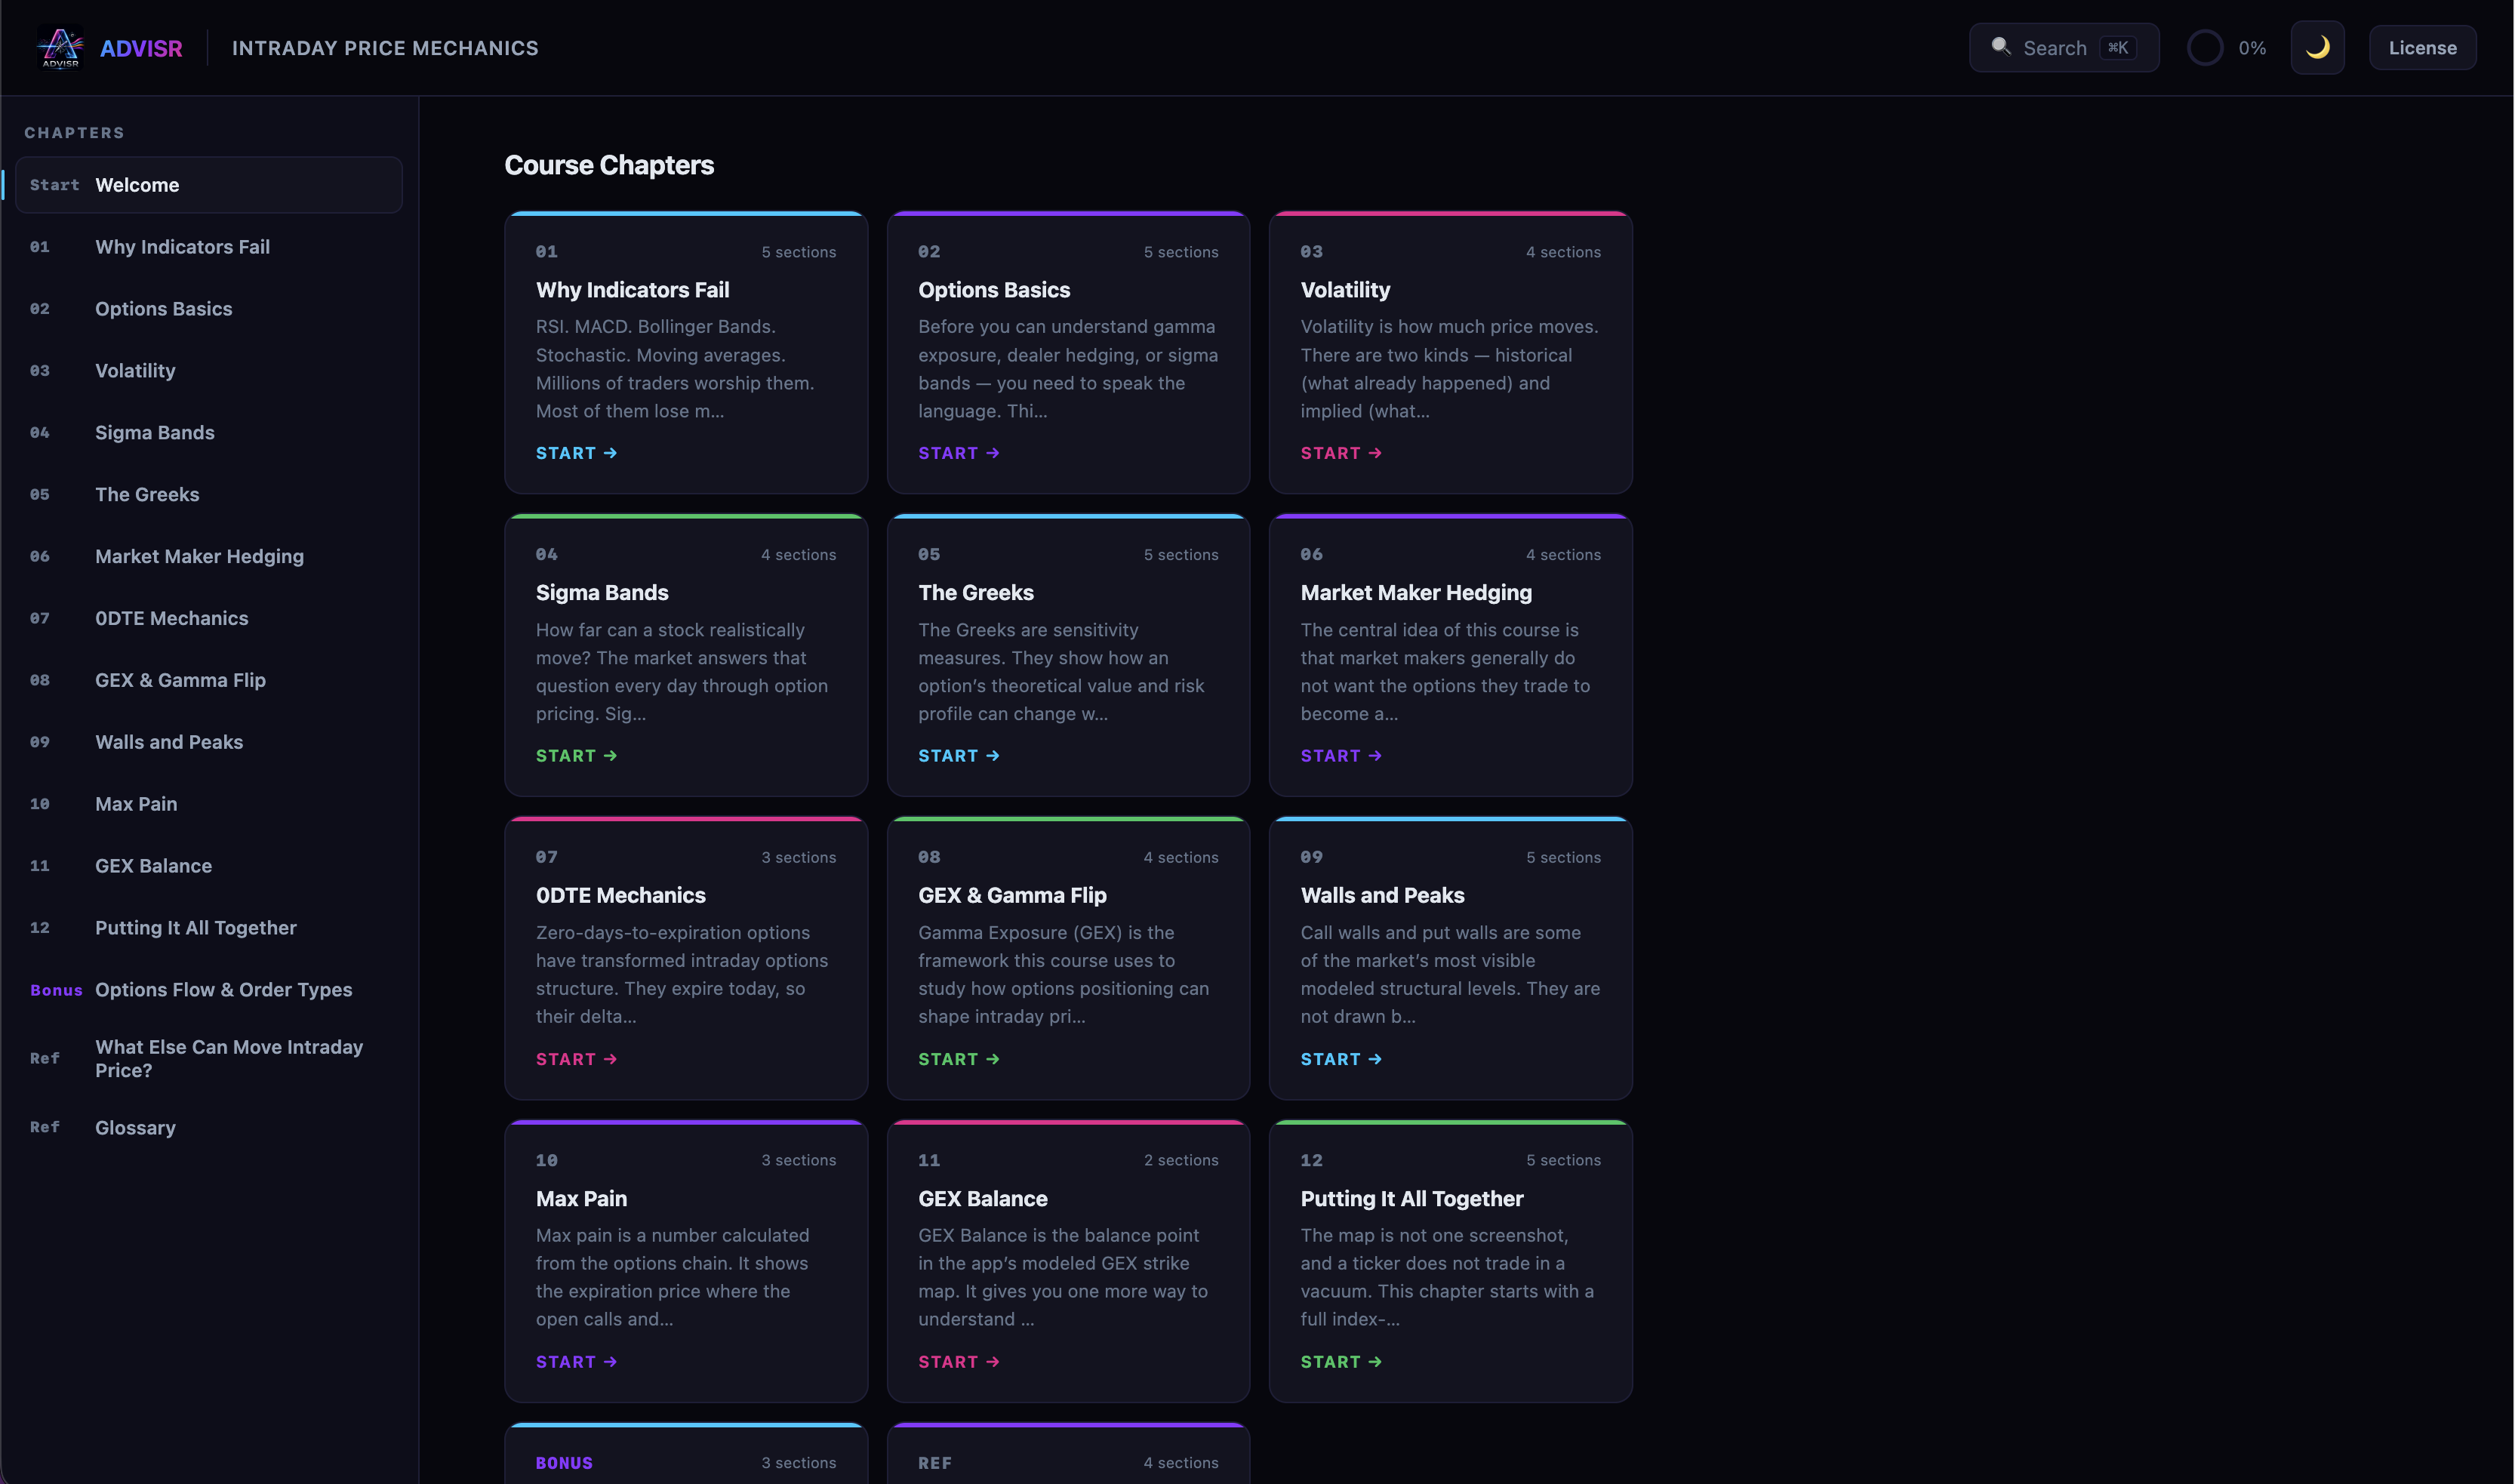Open Bonus Options Flow & Order Types
This screenshot has width=2515, height=1484.
209,991
